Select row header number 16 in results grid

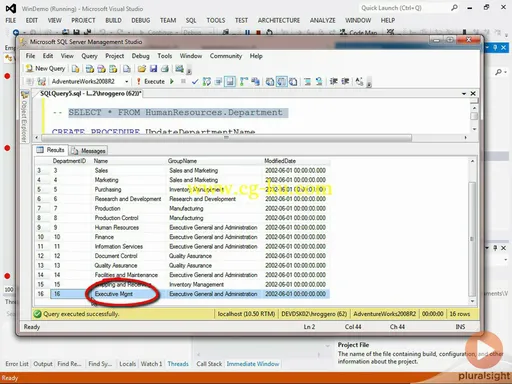click(42, 294)
